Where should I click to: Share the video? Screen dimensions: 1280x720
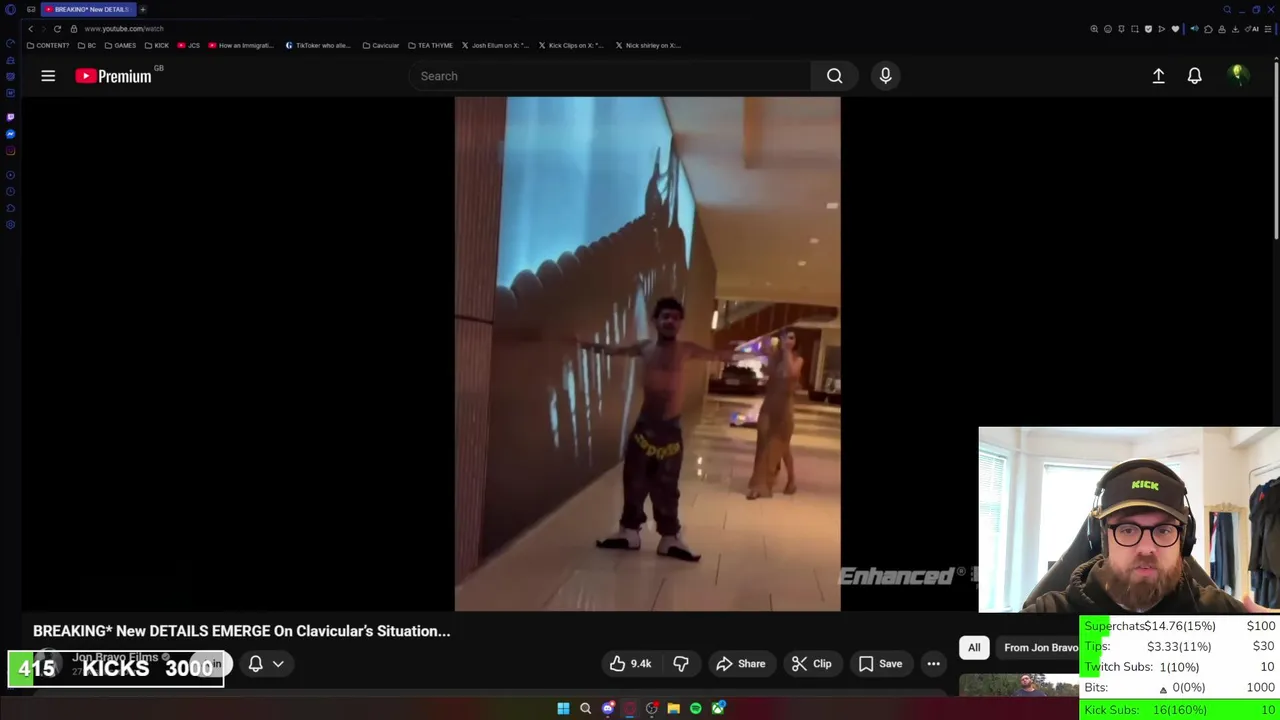[x=741, y=664]
